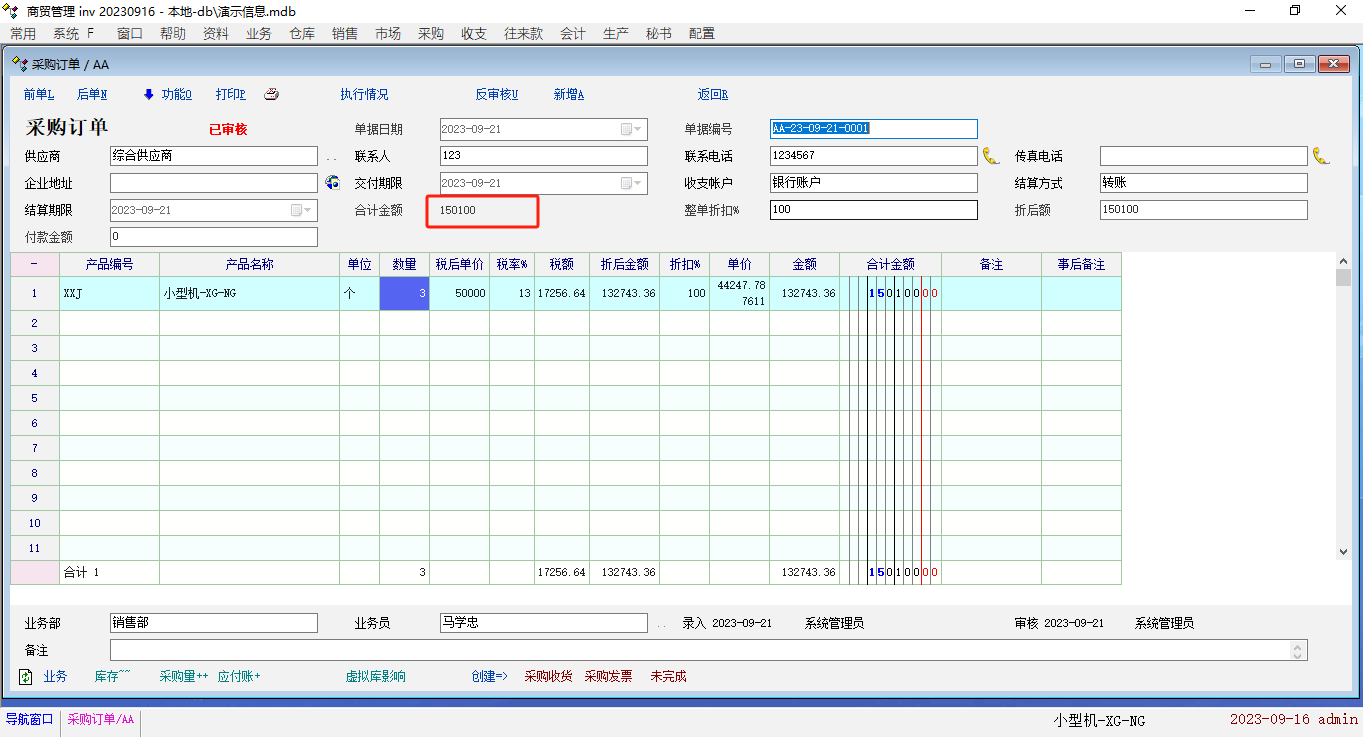Click the refresh document icon beside 业务
The height and width of the screenshot is (737, 1363).
(26, 677)
